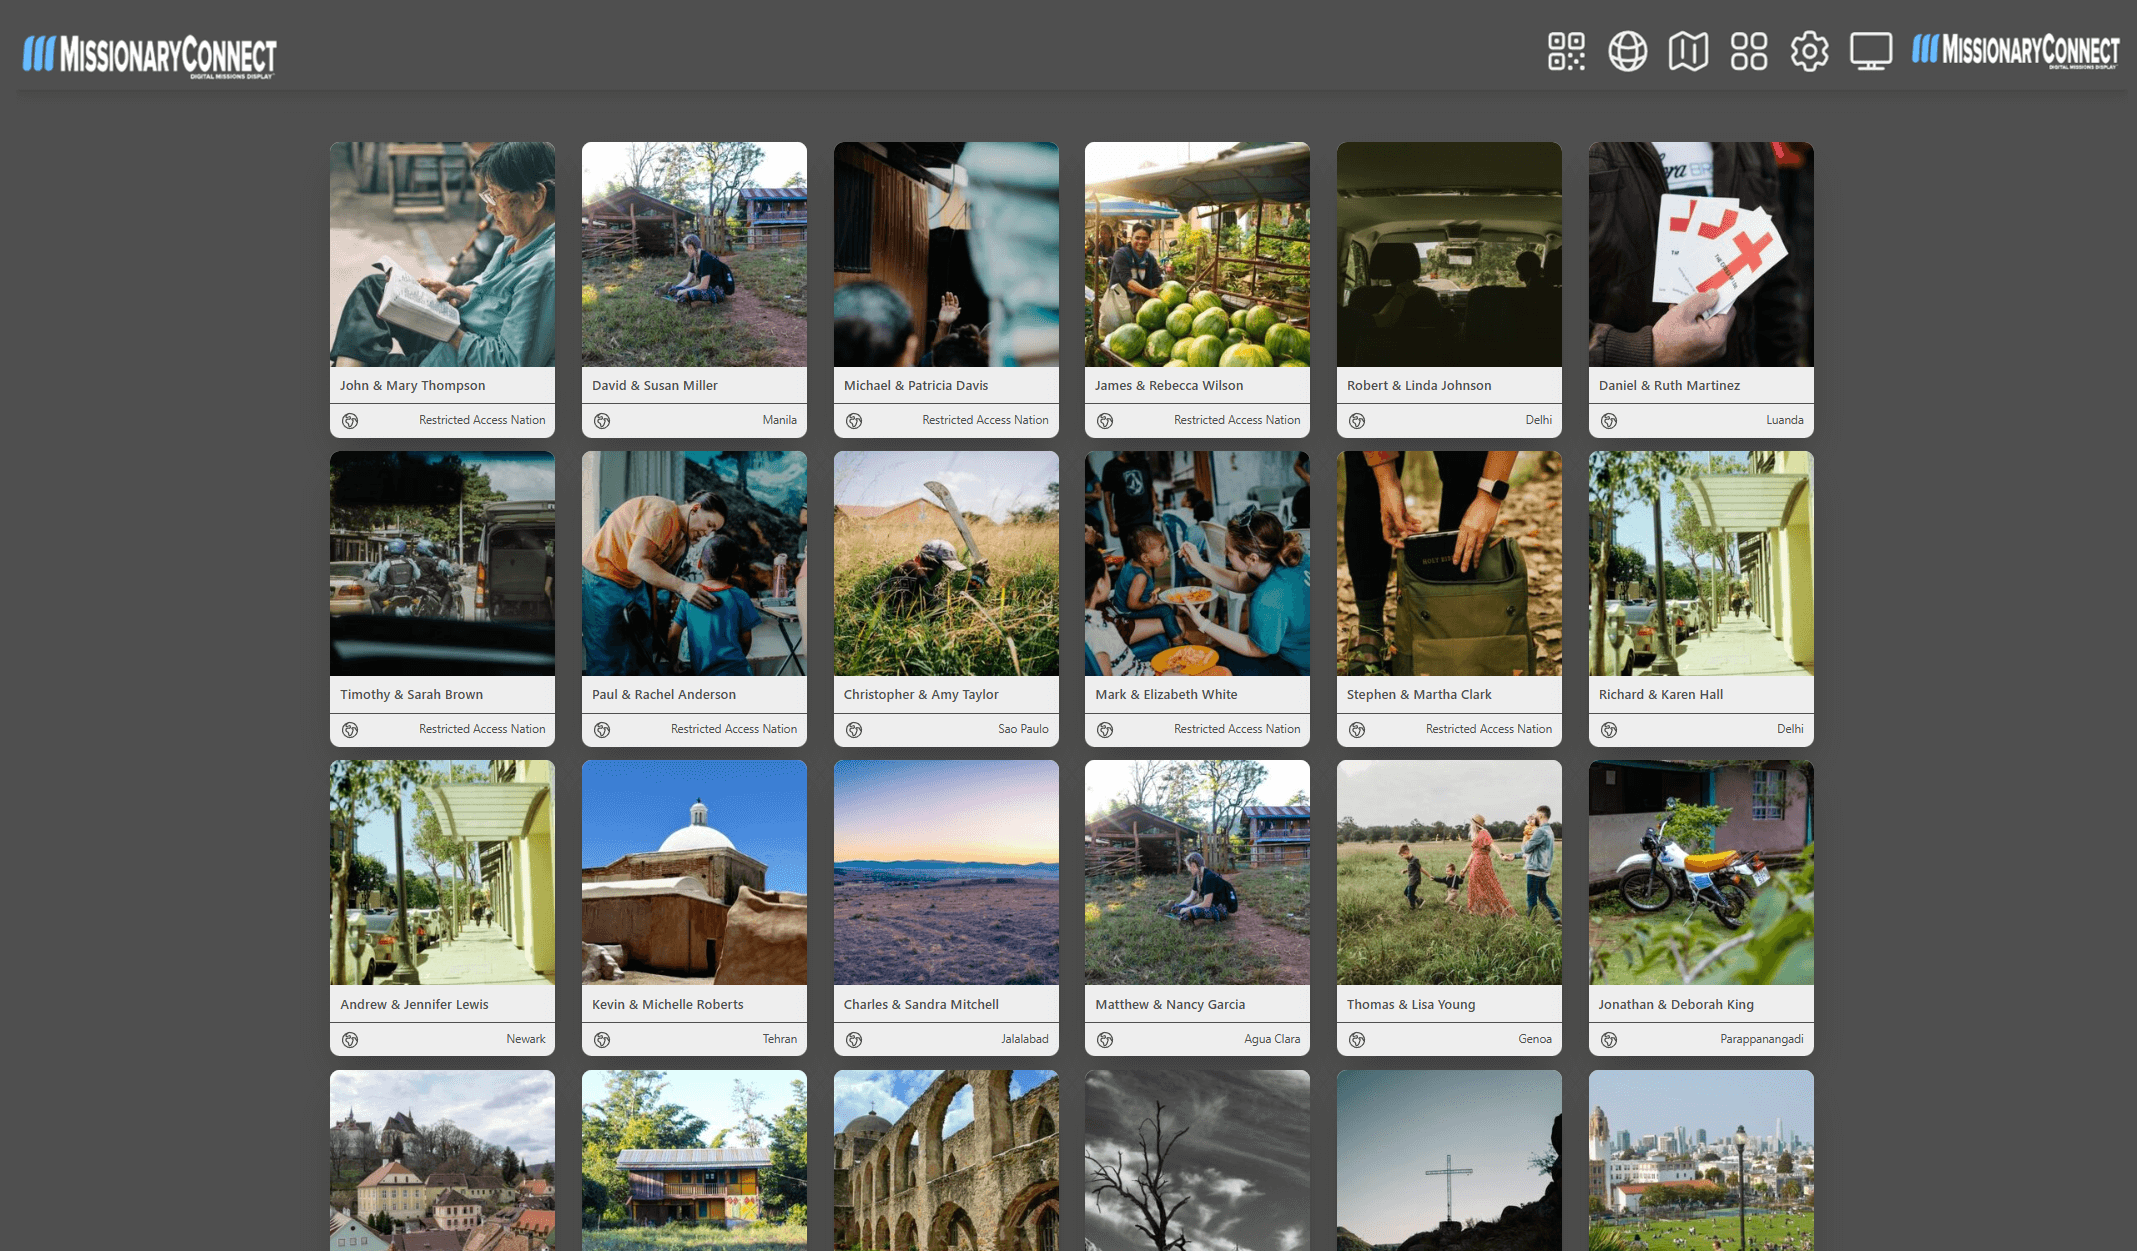Select Jonathan & Deborah King's motorcycle photo

(x=1700, y=873)
